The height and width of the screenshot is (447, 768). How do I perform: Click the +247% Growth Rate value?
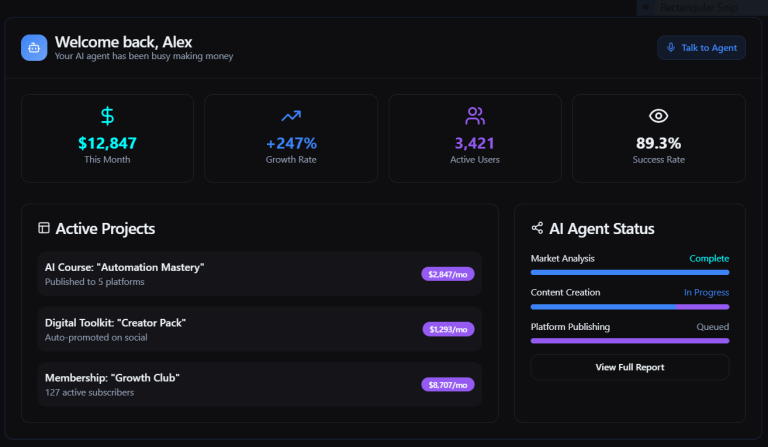291,143
